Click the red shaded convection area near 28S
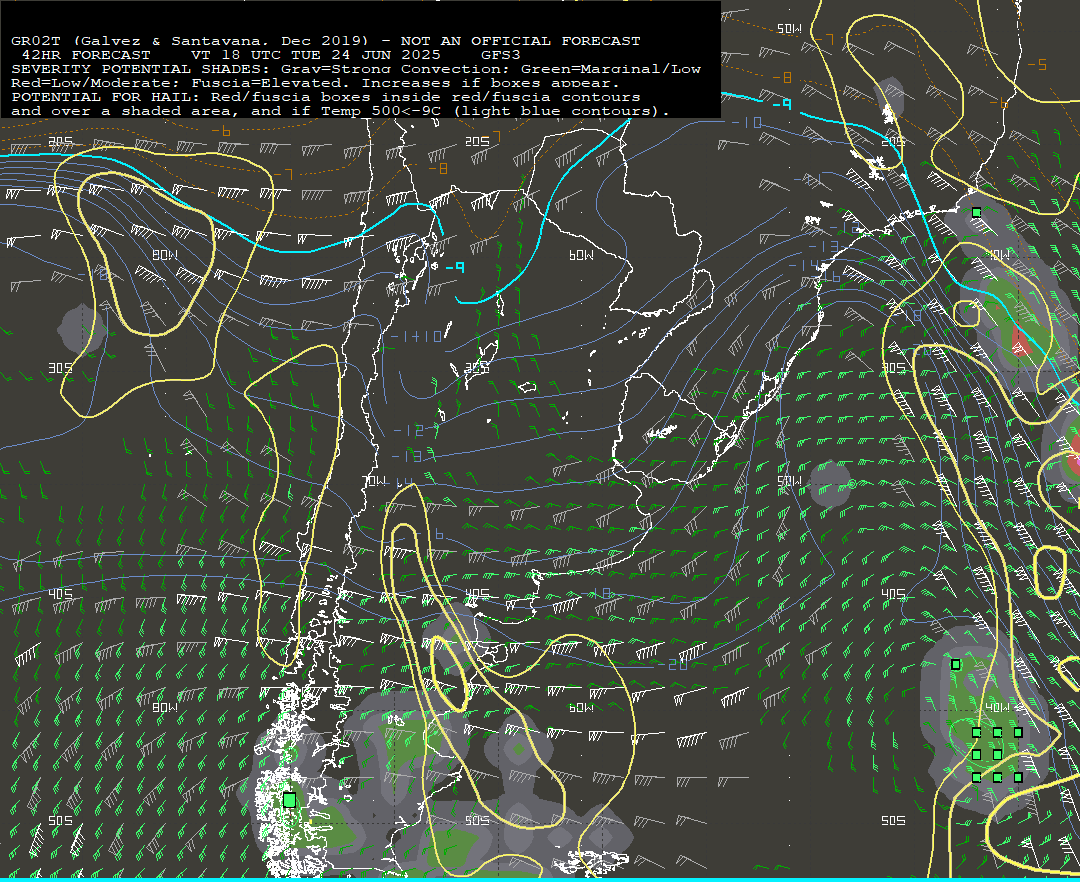This screenshot has height=882, width=1080. point(1021,340)
